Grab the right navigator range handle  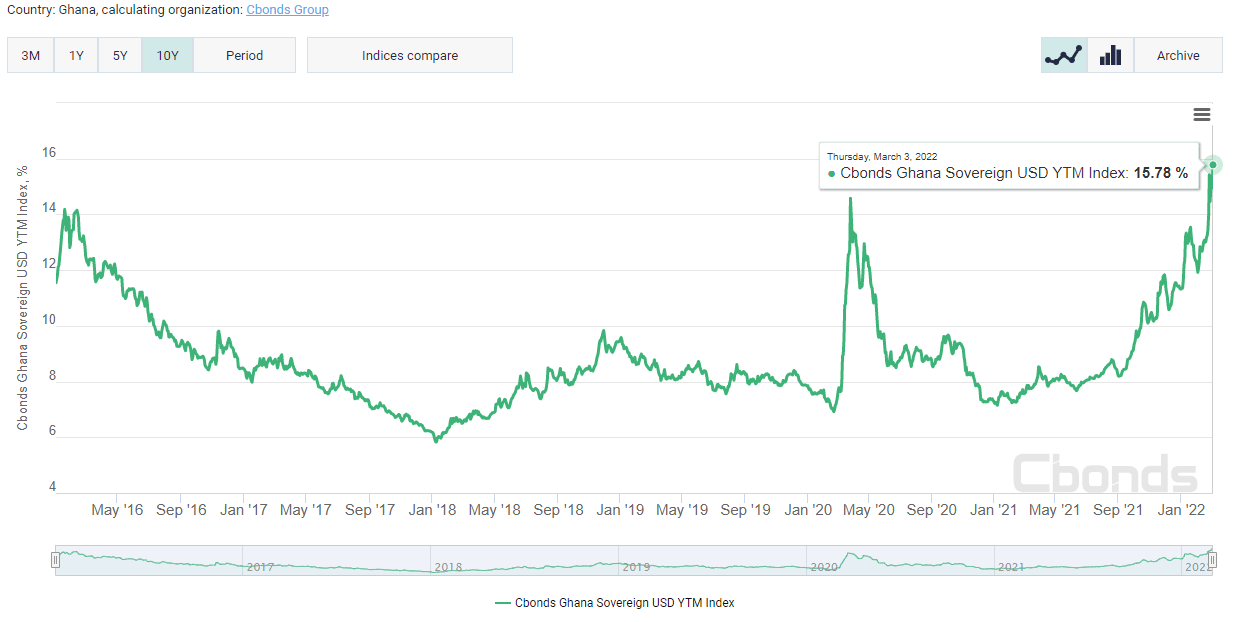pos(1212,561)
